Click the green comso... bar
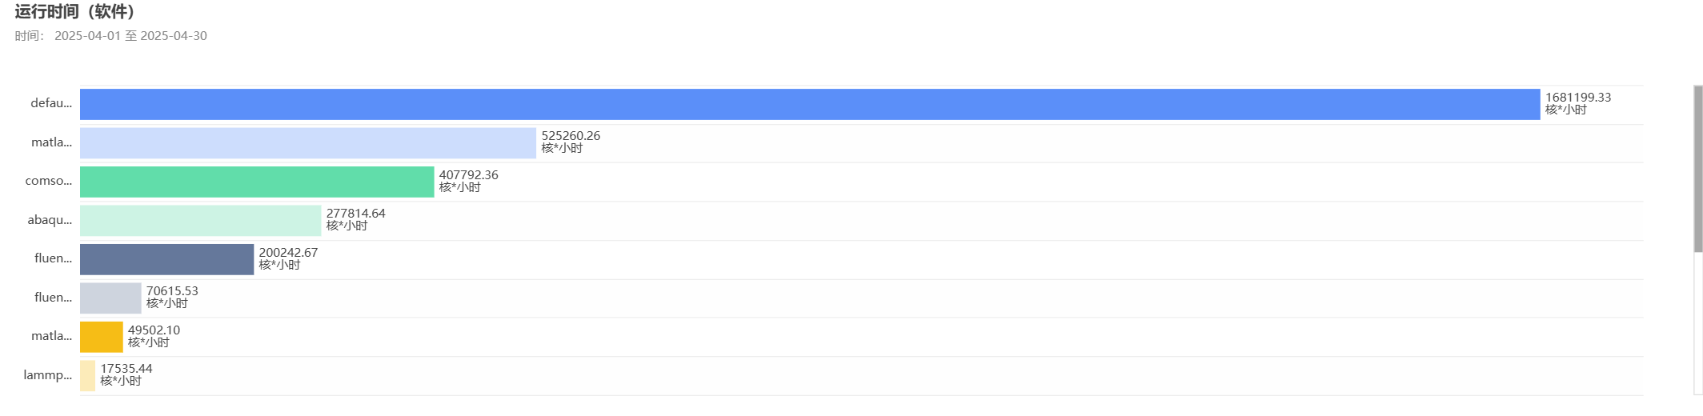This screenshot has width=1703, height=416. tap(257, 182)
